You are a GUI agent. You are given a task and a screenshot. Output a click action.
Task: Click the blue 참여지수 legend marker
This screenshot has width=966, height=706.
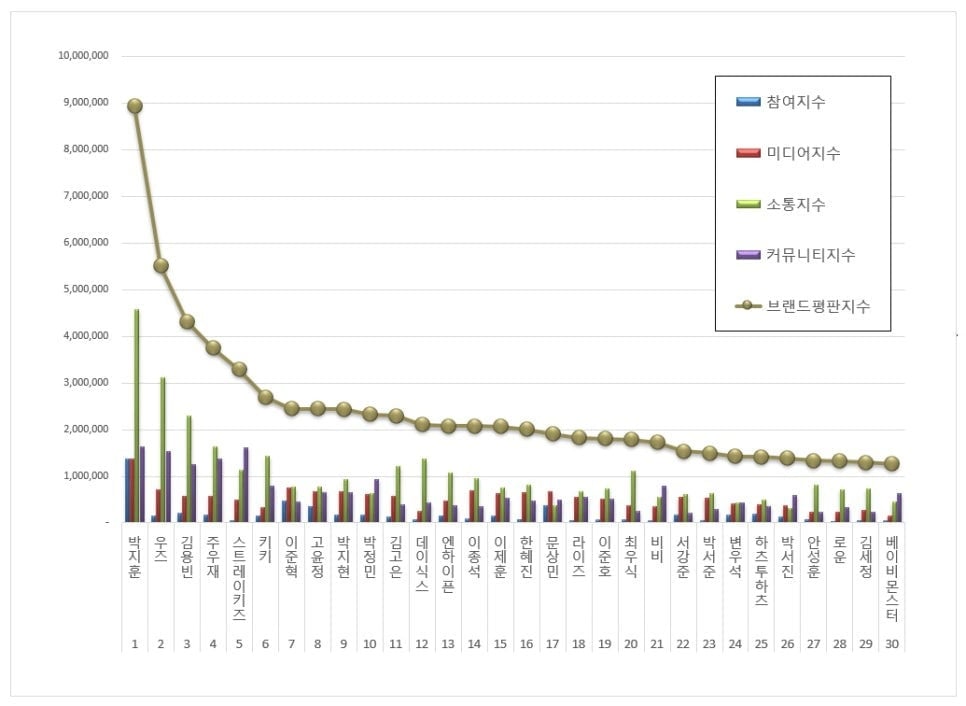747,102
